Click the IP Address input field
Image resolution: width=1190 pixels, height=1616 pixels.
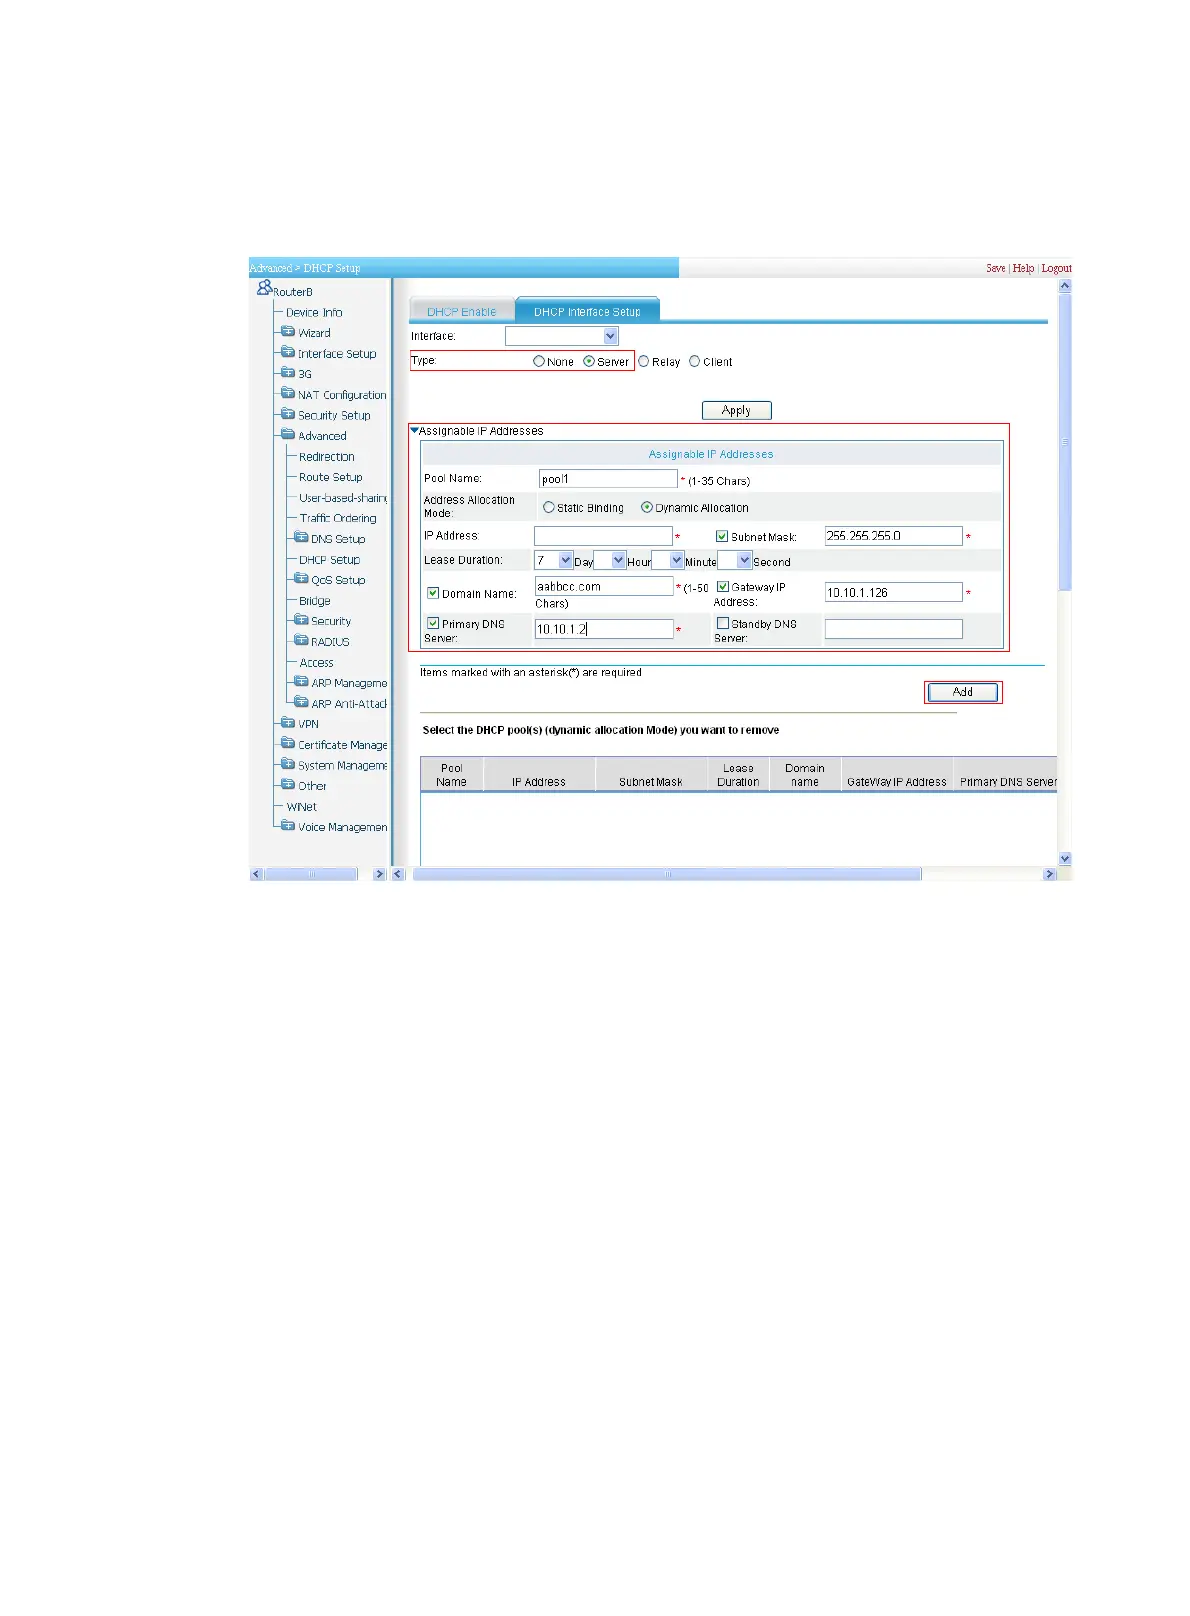click(x=603, y=536)
